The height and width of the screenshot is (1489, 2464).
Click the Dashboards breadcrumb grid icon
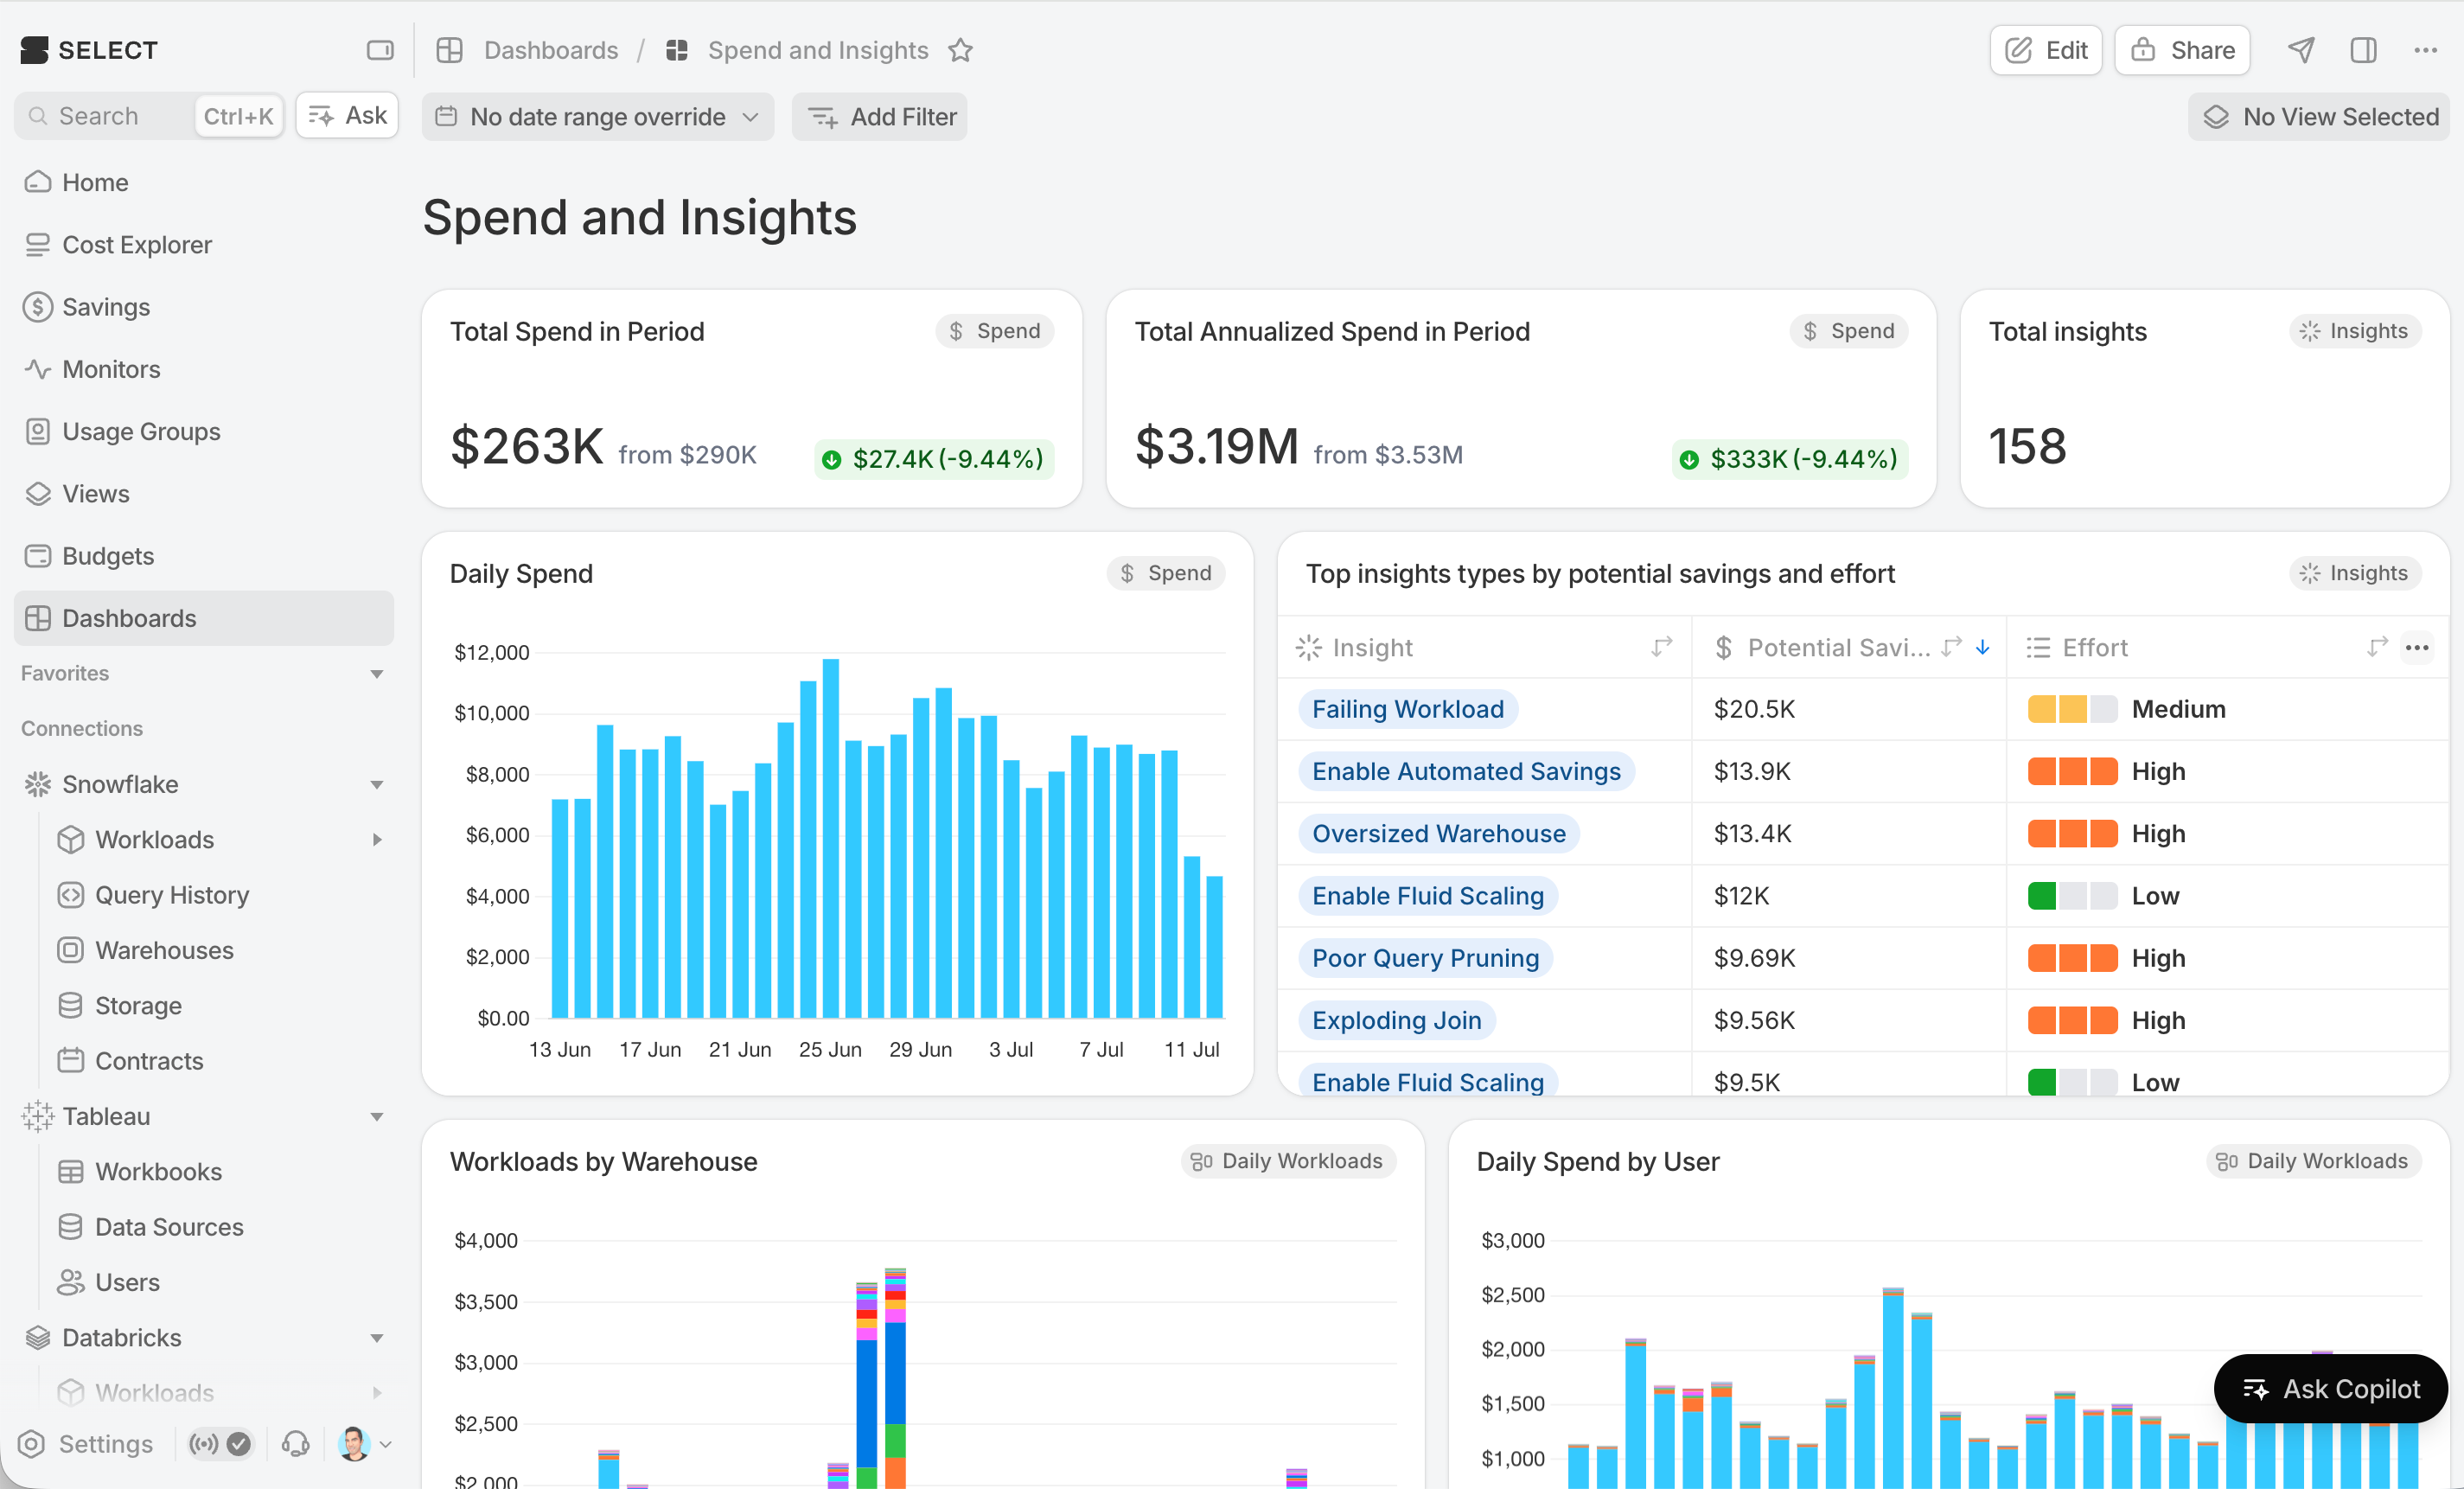pyautogui.click(x=449, y=50)
